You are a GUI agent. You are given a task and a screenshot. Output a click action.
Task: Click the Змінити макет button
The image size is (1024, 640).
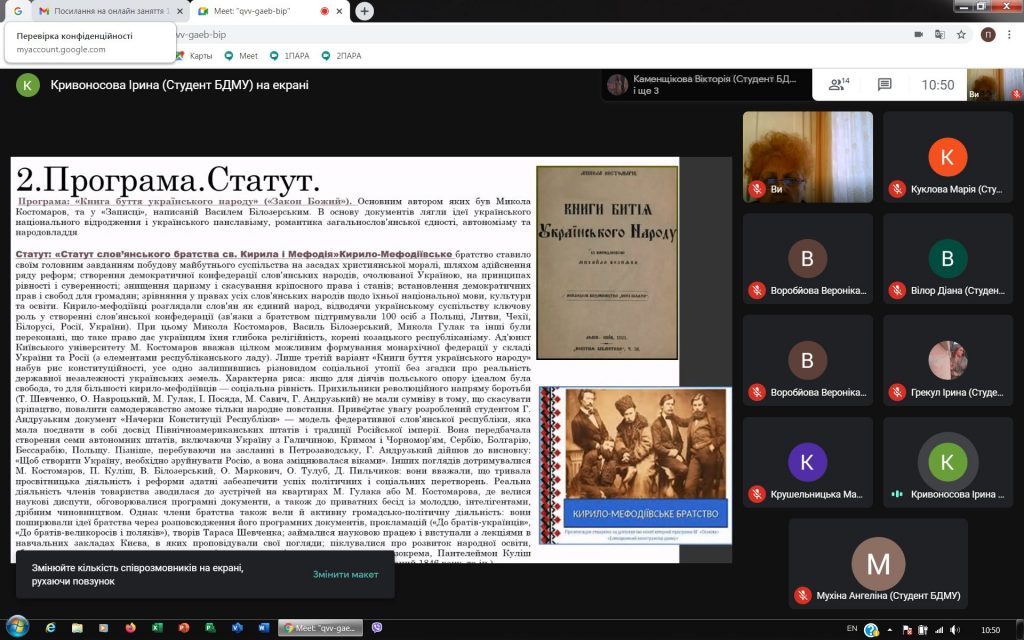[345, 574]
